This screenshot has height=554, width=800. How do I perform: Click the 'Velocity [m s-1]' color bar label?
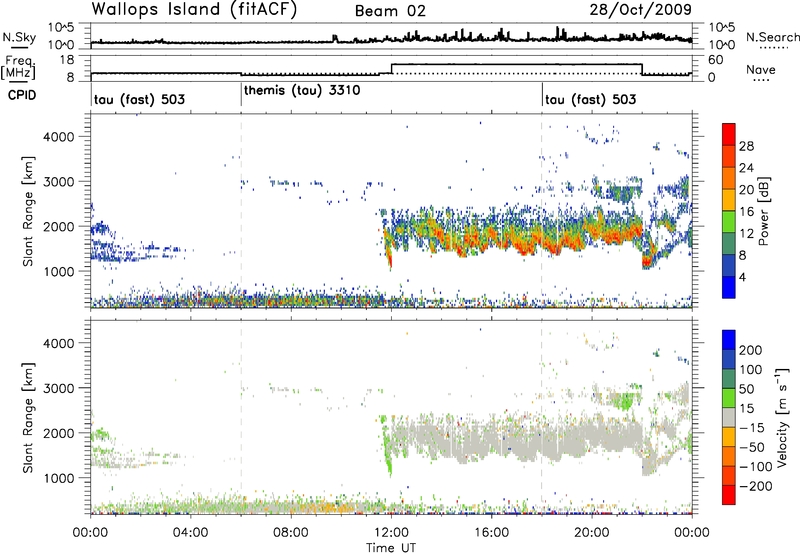(782, 417)
